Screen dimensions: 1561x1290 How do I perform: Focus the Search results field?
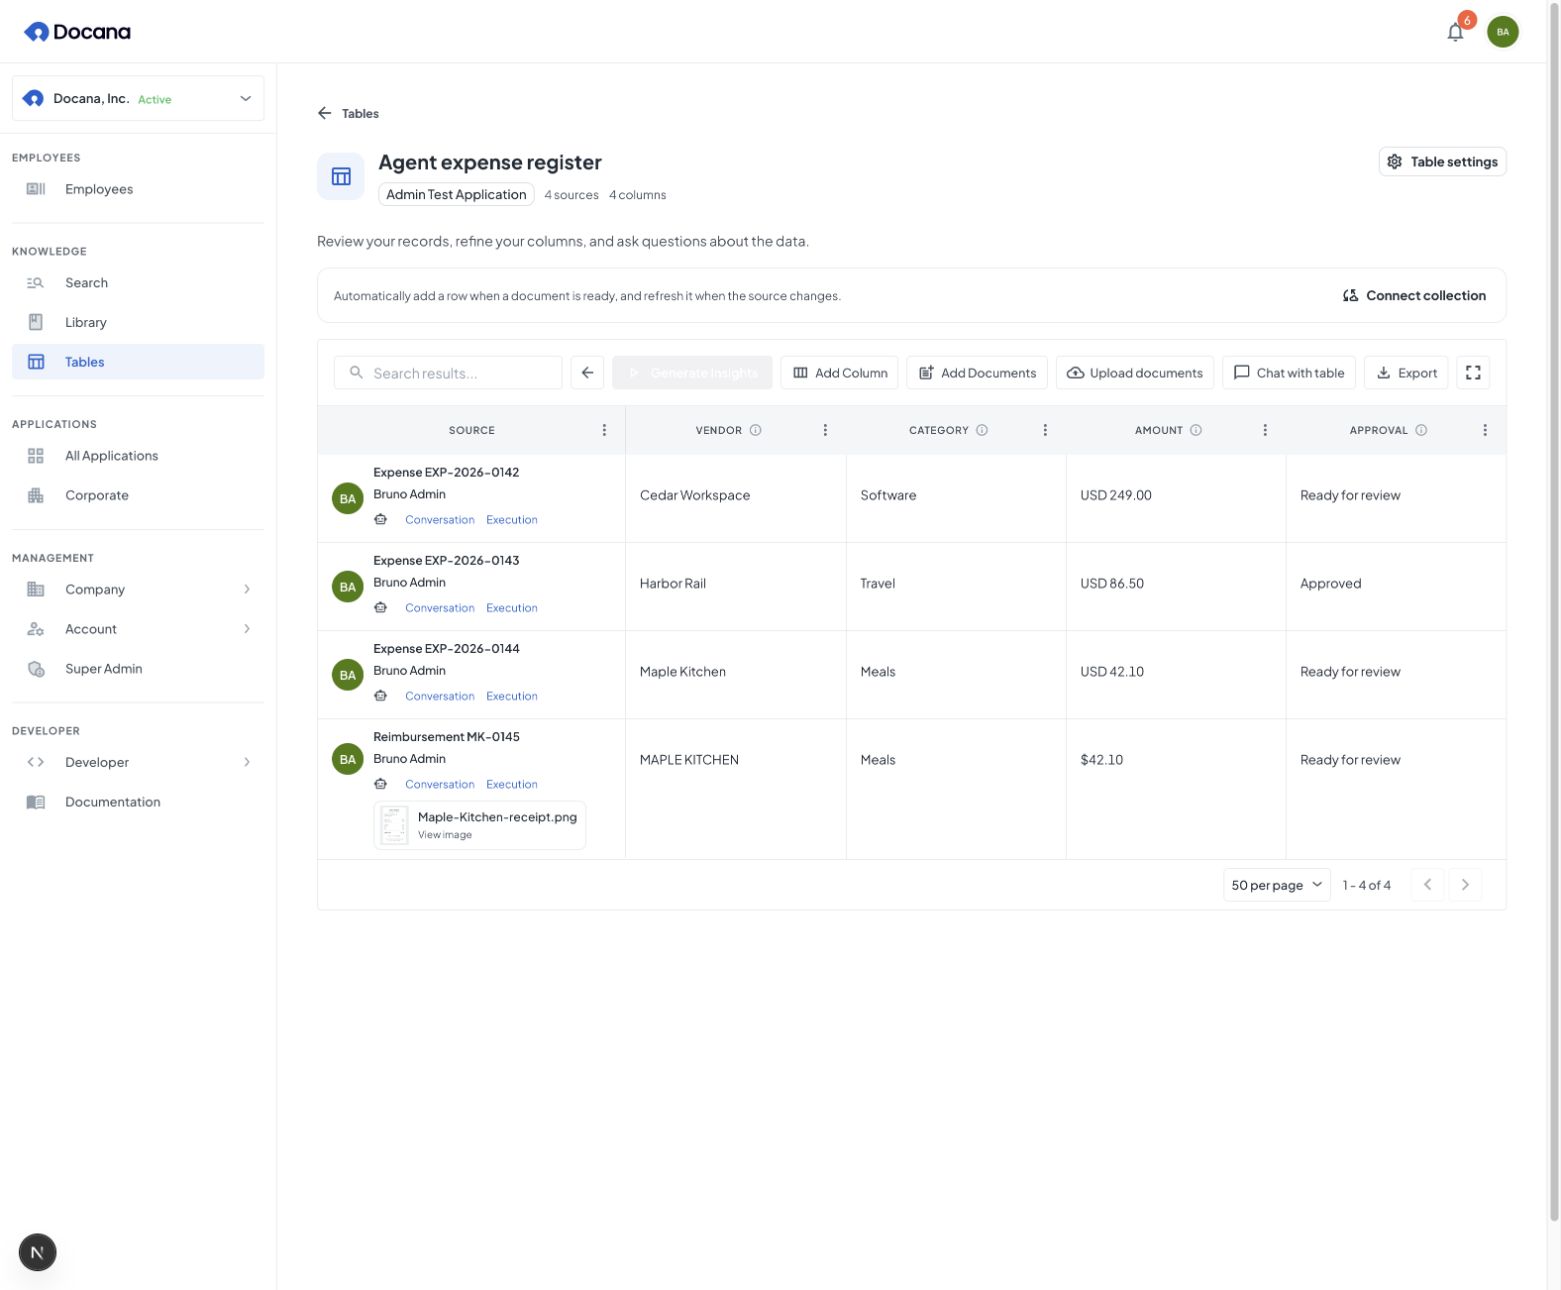(448, 373)
